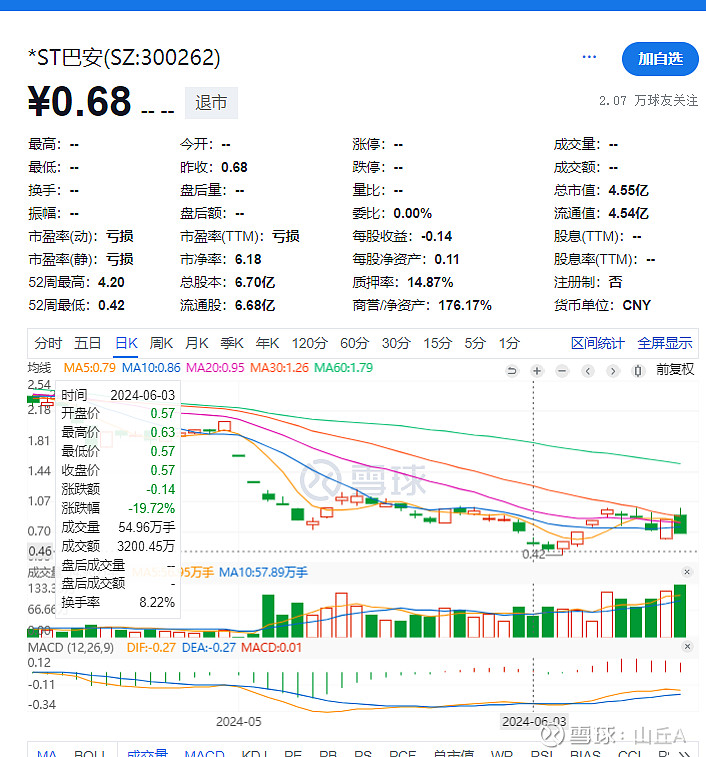The image size is (706, 757).
Task: Click the 涨跌幅 -19.72% tooltip value
Action: point(151,508)
